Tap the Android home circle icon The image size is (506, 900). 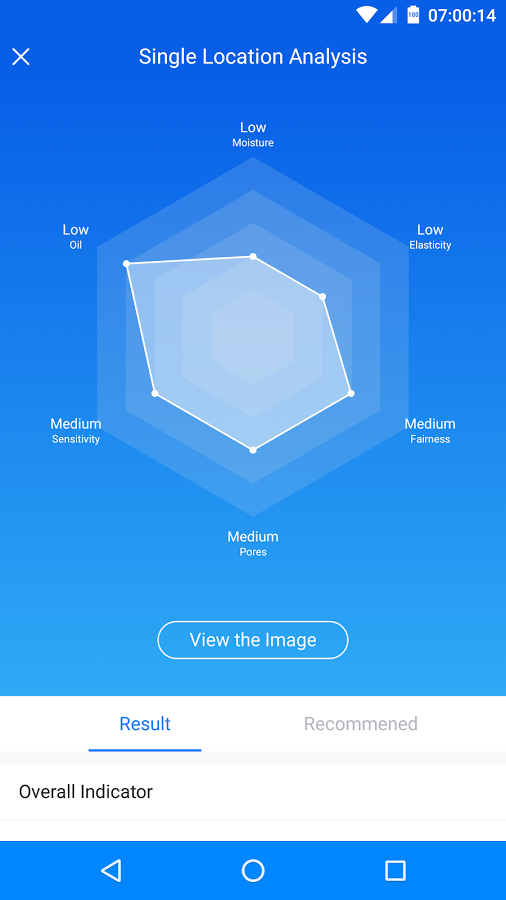click(253, 870)
